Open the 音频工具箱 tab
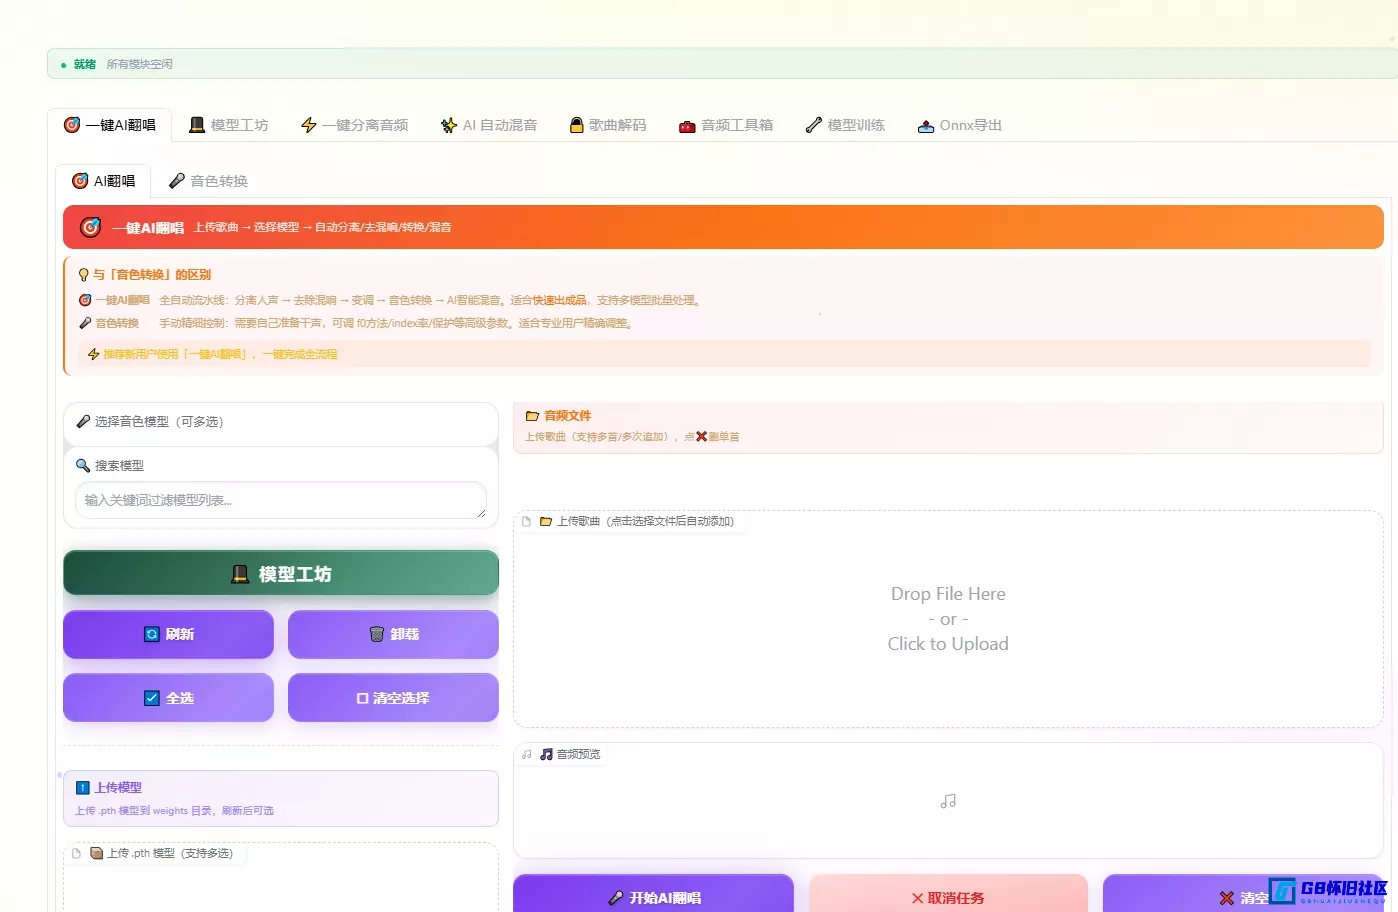This screenshot has width=1398, height=912. tap(726, 125)
